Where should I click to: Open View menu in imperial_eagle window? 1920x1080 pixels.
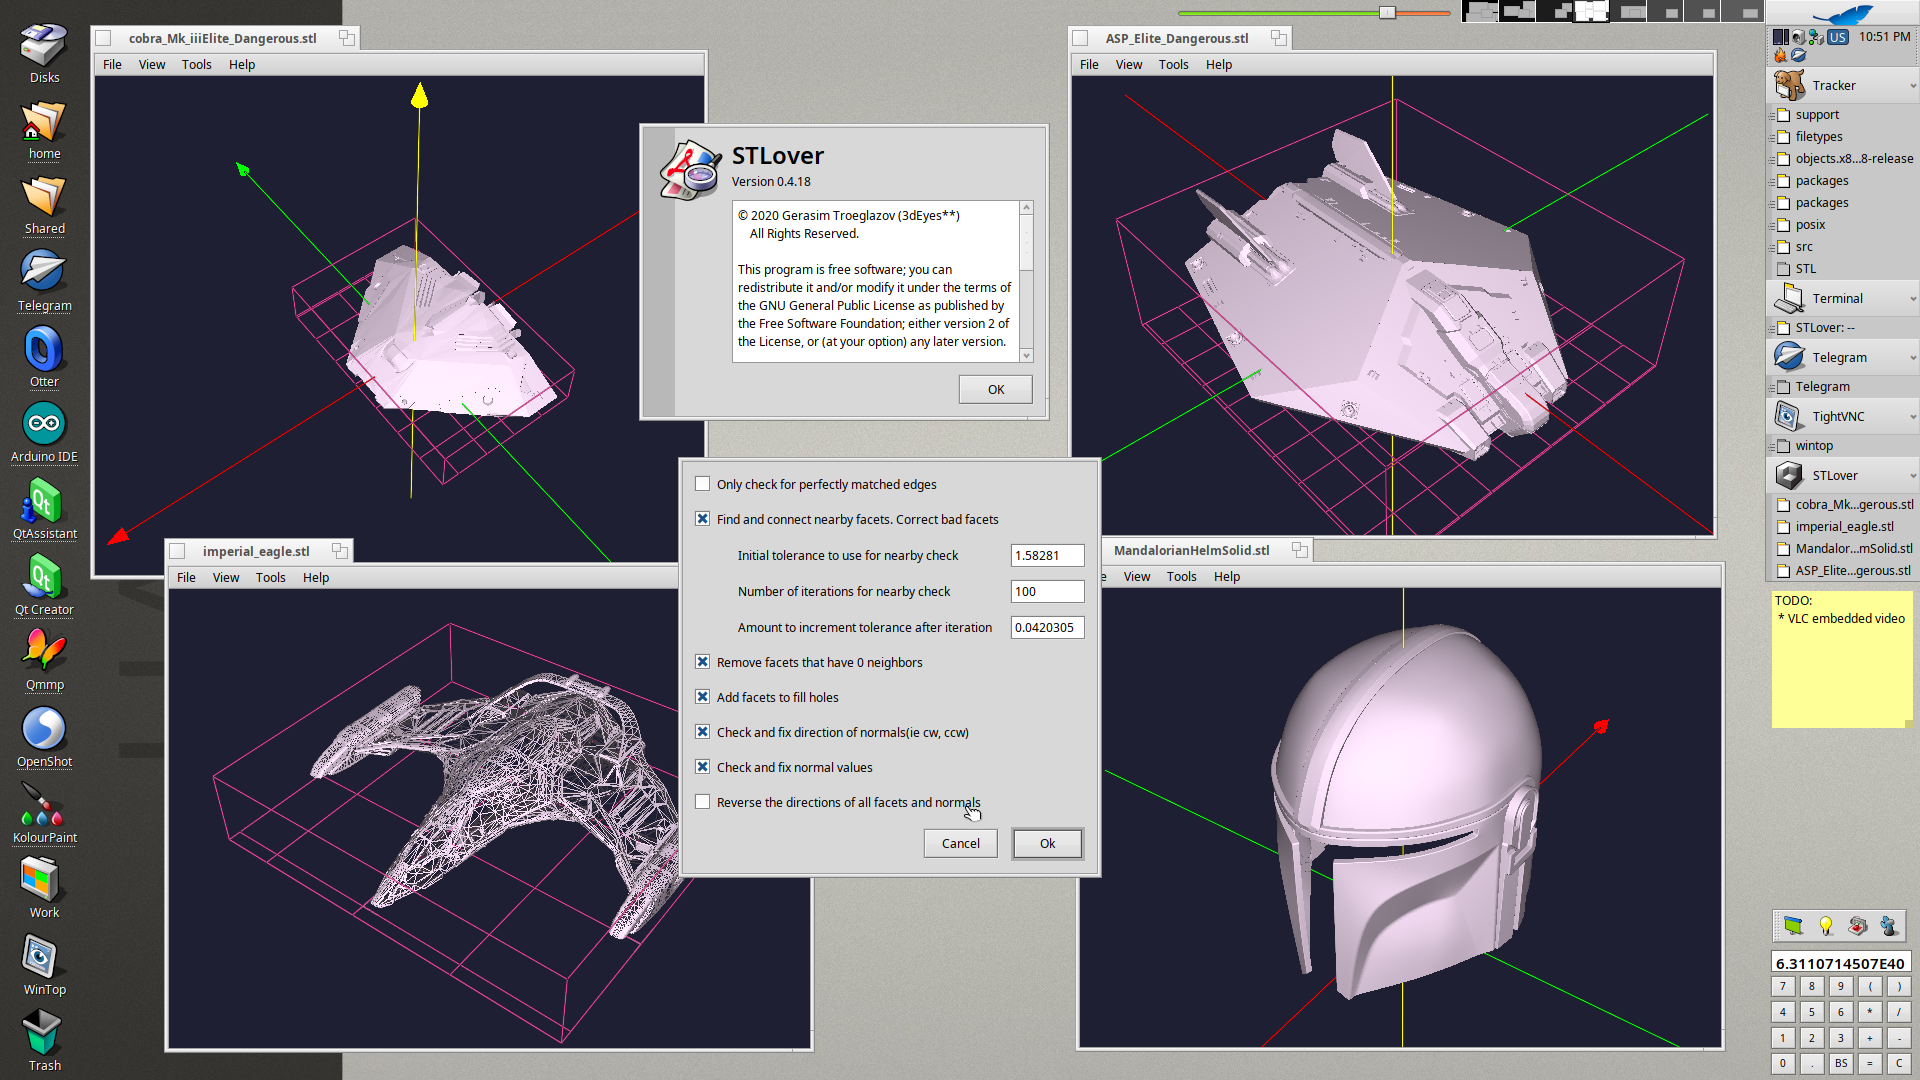click(226, 577)
